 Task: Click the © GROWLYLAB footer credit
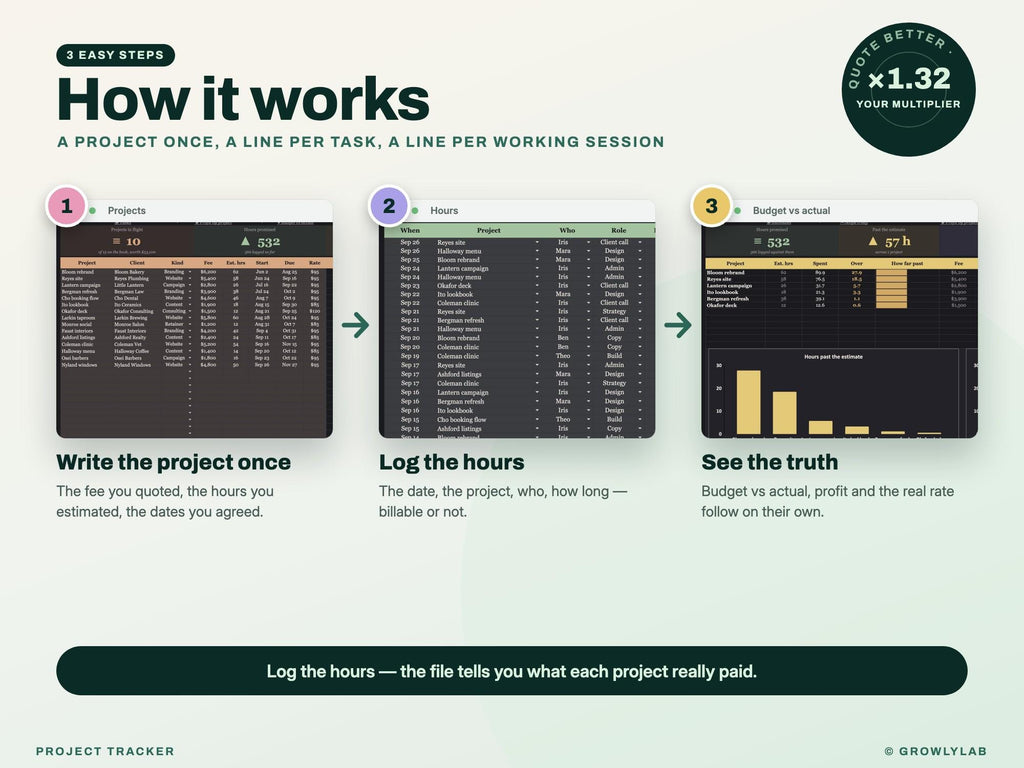click(936, 751)
